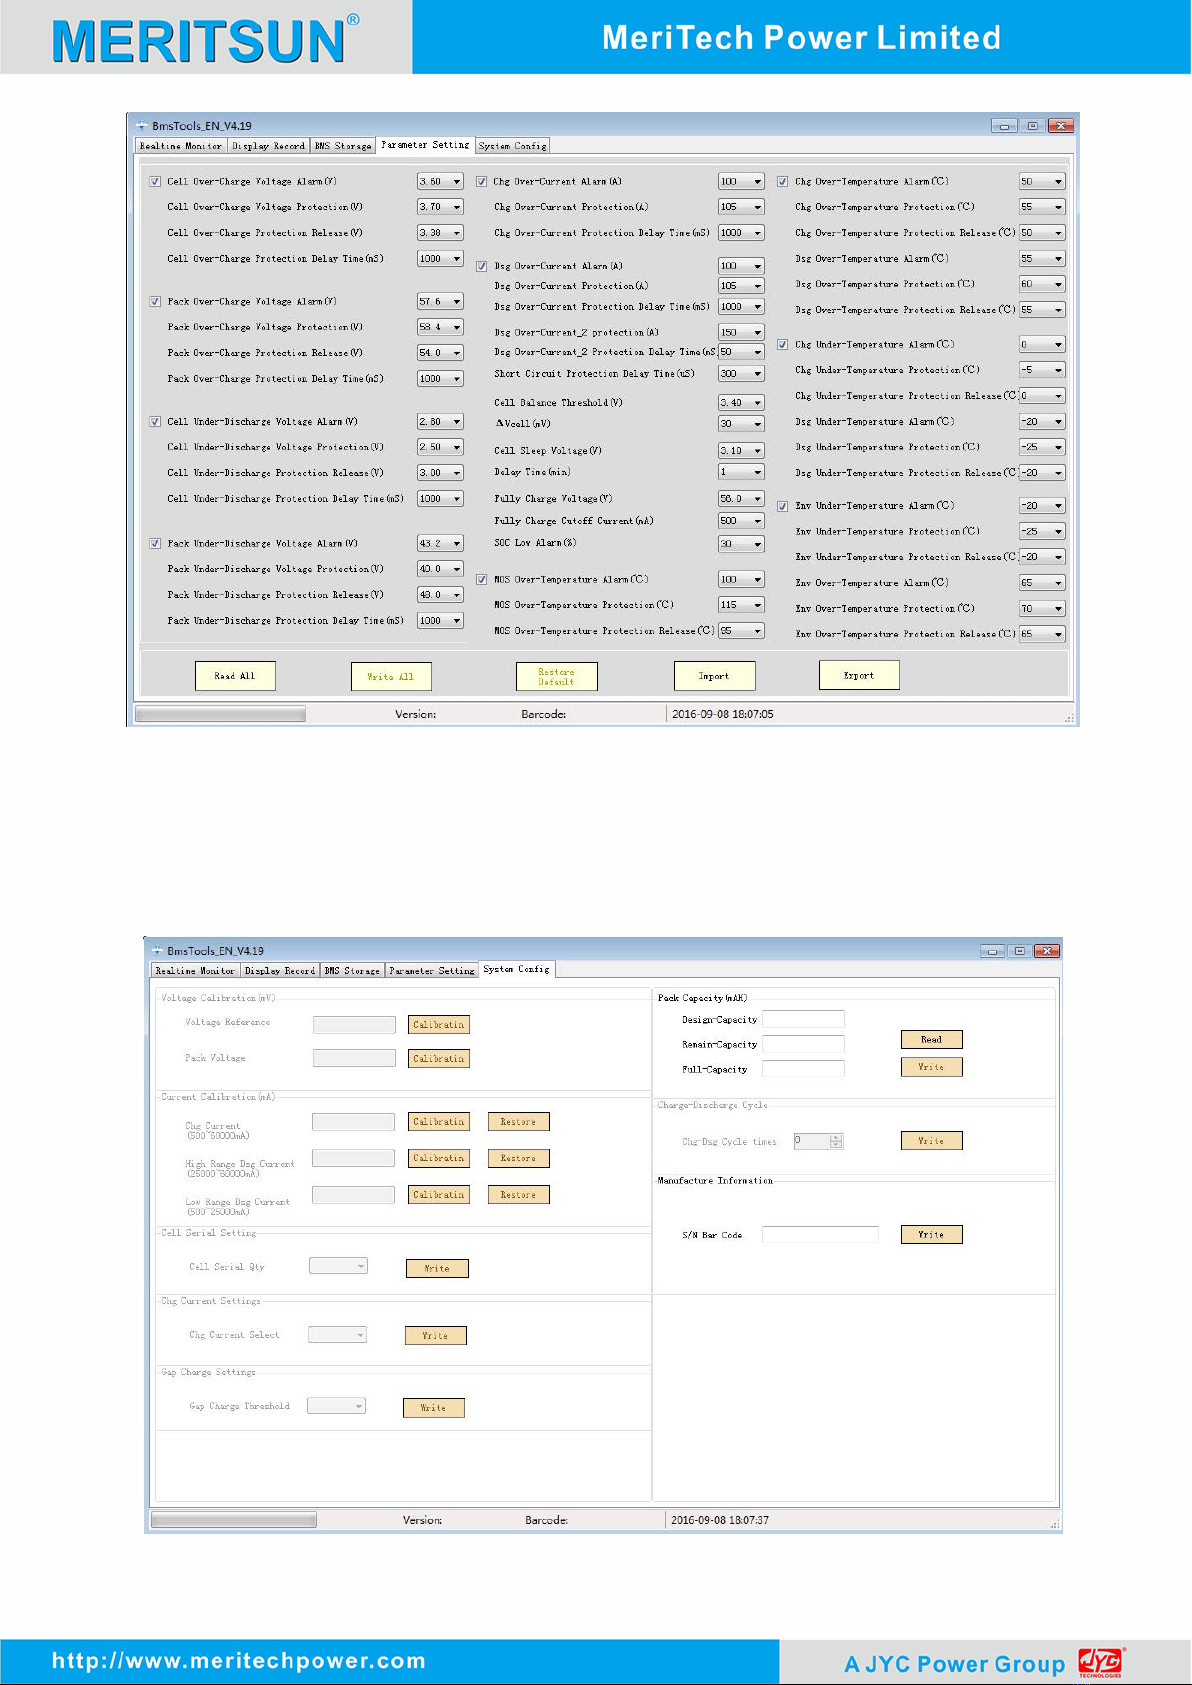
Task: Open Chg Current Select dropdown
Action: coord(337,1335)
